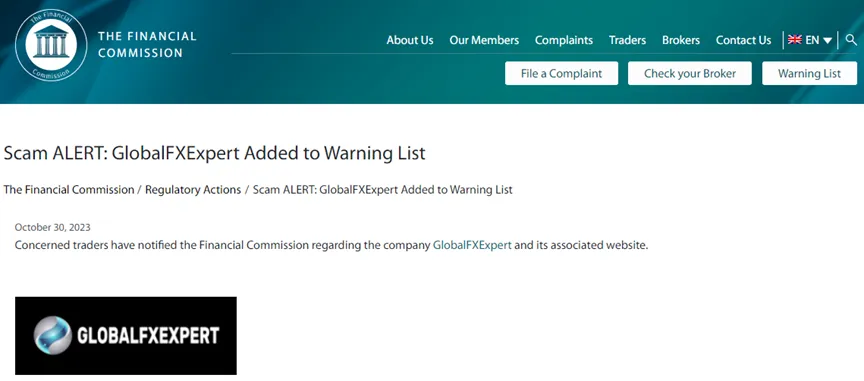Click the October 30, 2023 date text
The width and height of the screenshot is (864, 381).
(x=52, y=227)
